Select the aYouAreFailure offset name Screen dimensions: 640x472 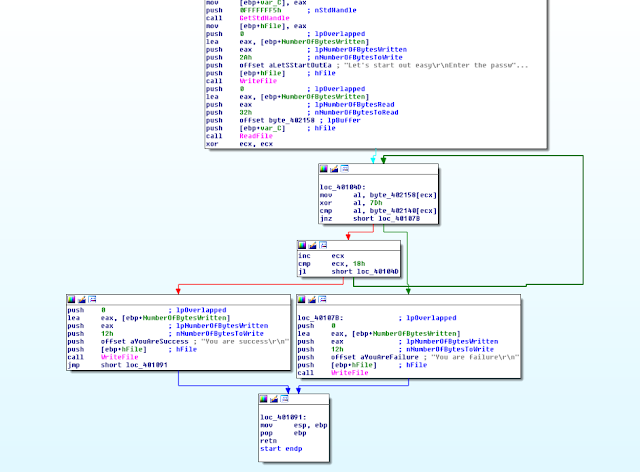[389, 357]
